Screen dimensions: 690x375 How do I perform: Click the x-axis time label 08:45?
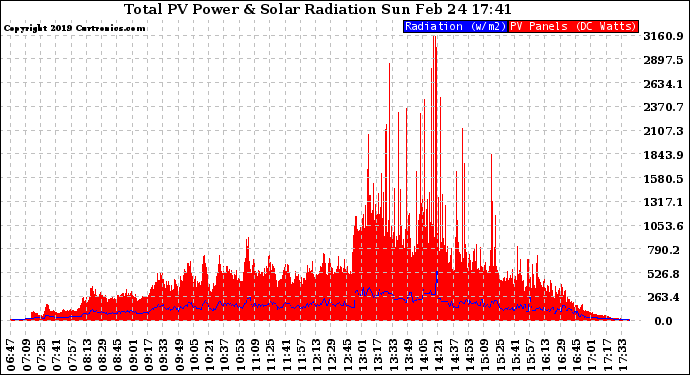click(118, 355)
